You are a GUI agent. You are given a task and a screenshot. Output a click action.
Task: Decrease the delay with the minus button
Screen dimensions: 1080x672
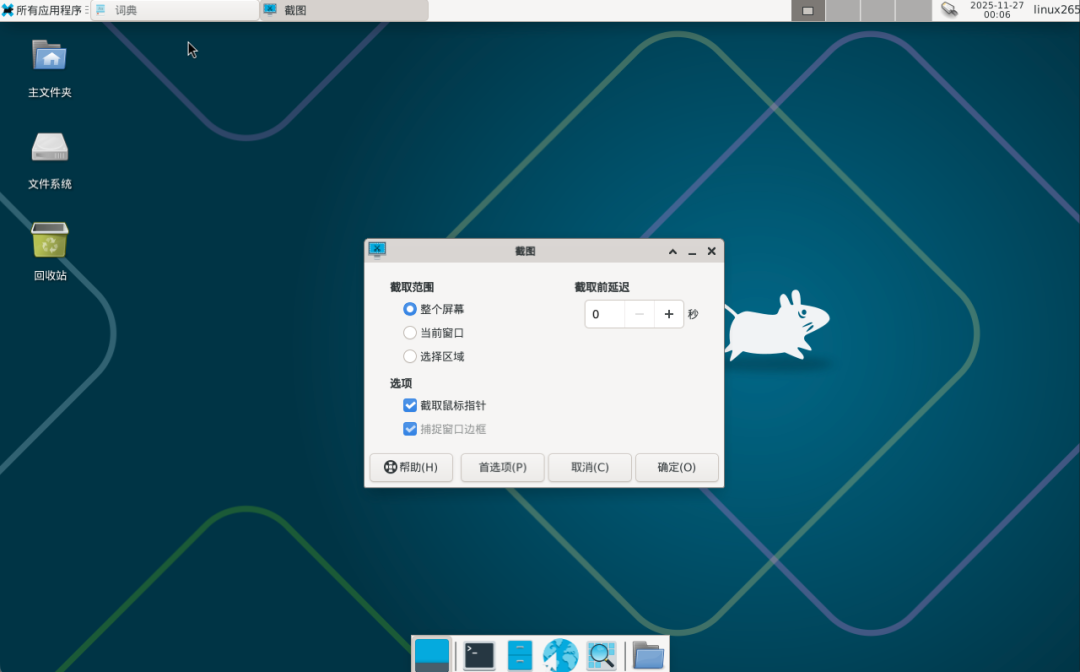pyautogui.click(x=639, y=314)
